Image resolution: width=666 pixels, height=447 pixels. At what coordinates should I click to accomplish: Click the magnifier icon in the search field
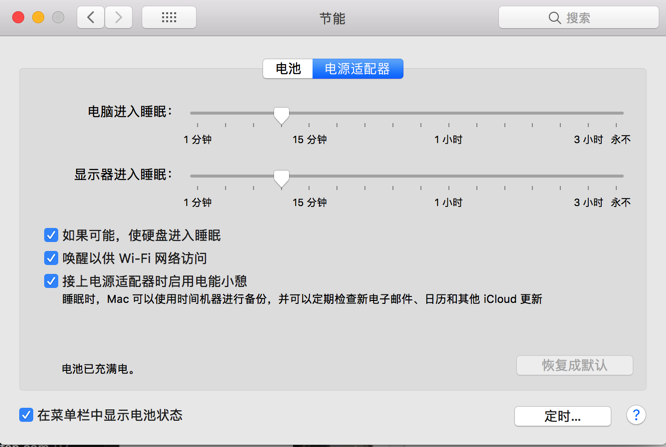554,18
